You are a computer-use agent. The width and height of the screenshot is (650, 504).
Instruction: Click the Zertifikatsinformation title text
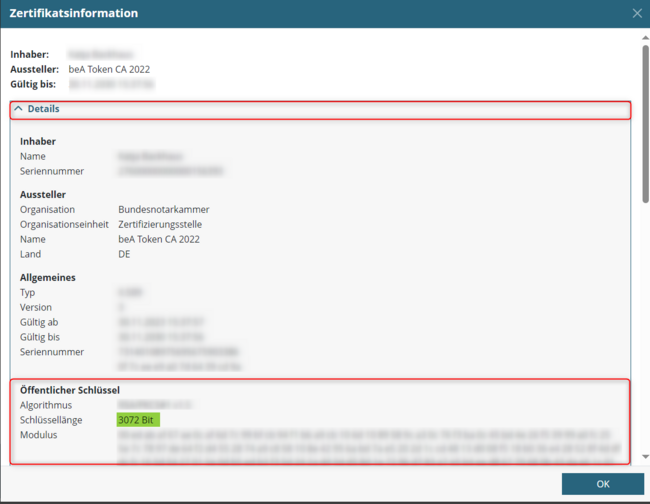(x=74, y=14)
